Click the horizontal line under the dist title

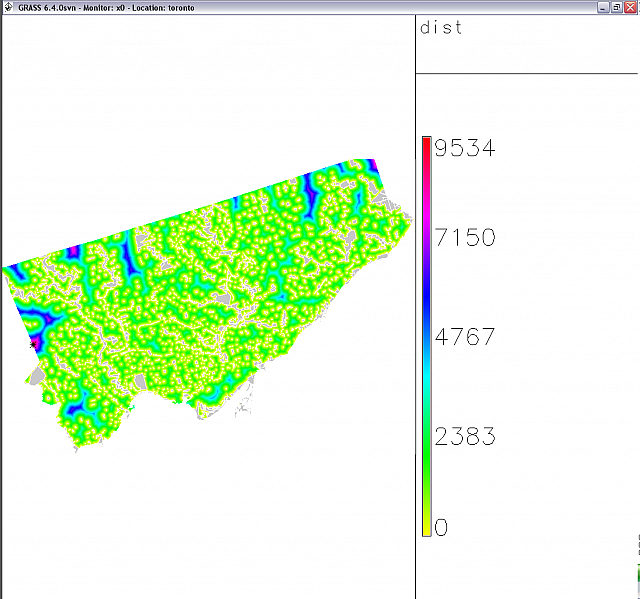tap(527, 73)
